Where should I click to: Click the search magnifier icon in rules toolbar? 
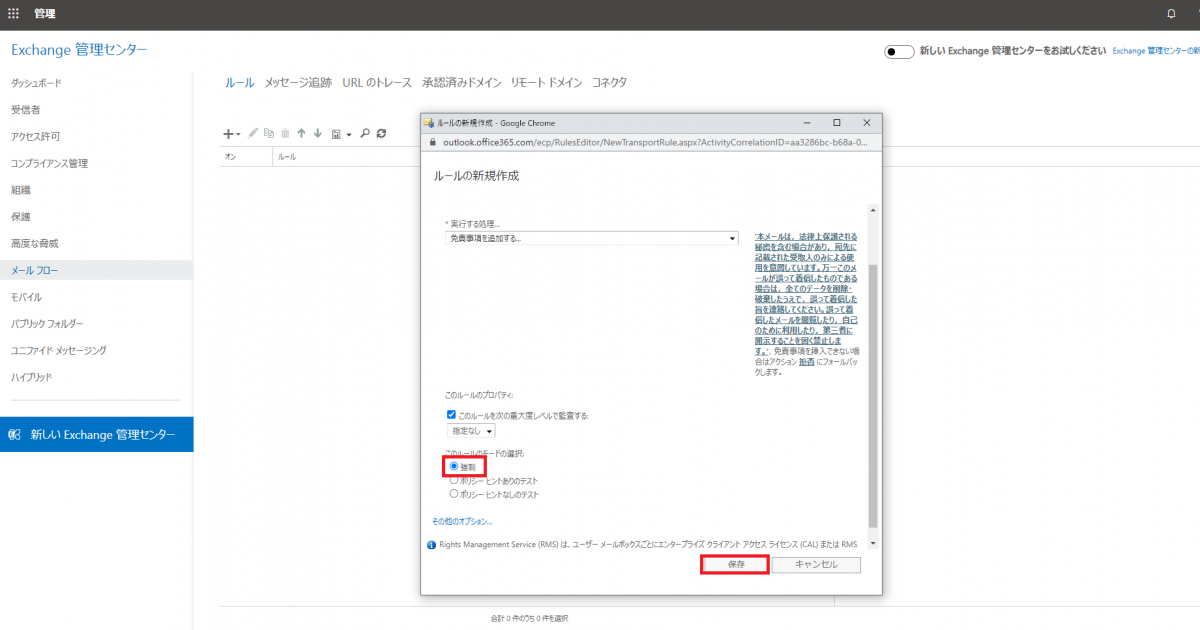coord(365,133)
